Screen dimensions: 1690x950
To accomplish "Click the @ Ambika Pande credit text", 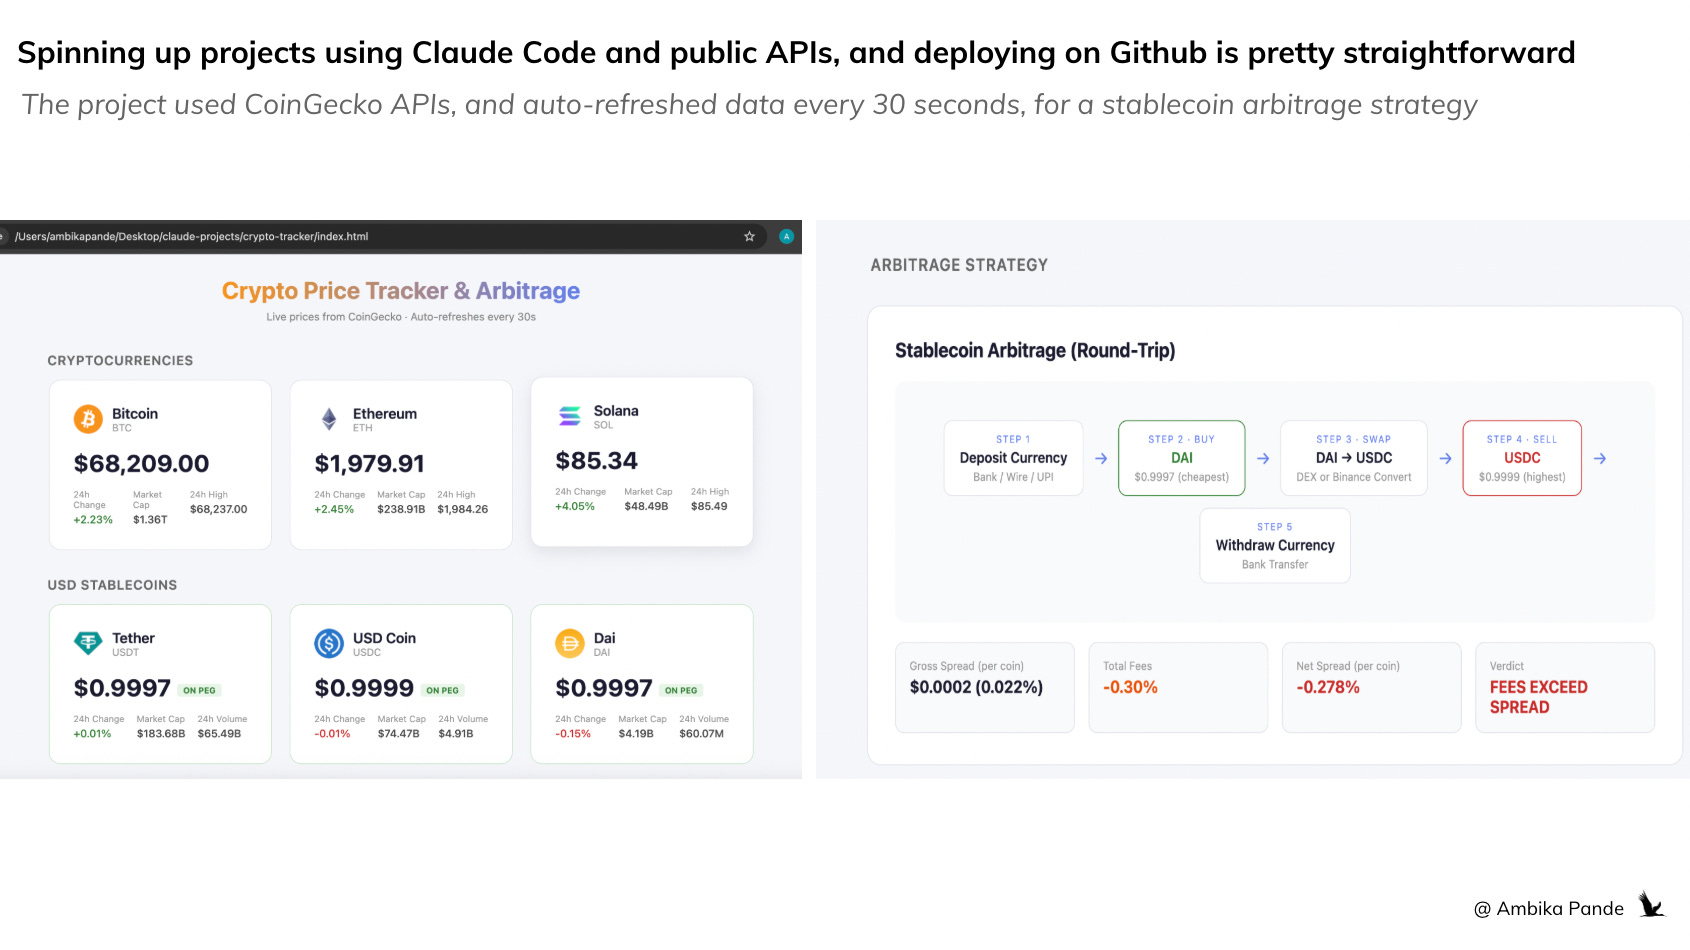I will [1549, 909].
